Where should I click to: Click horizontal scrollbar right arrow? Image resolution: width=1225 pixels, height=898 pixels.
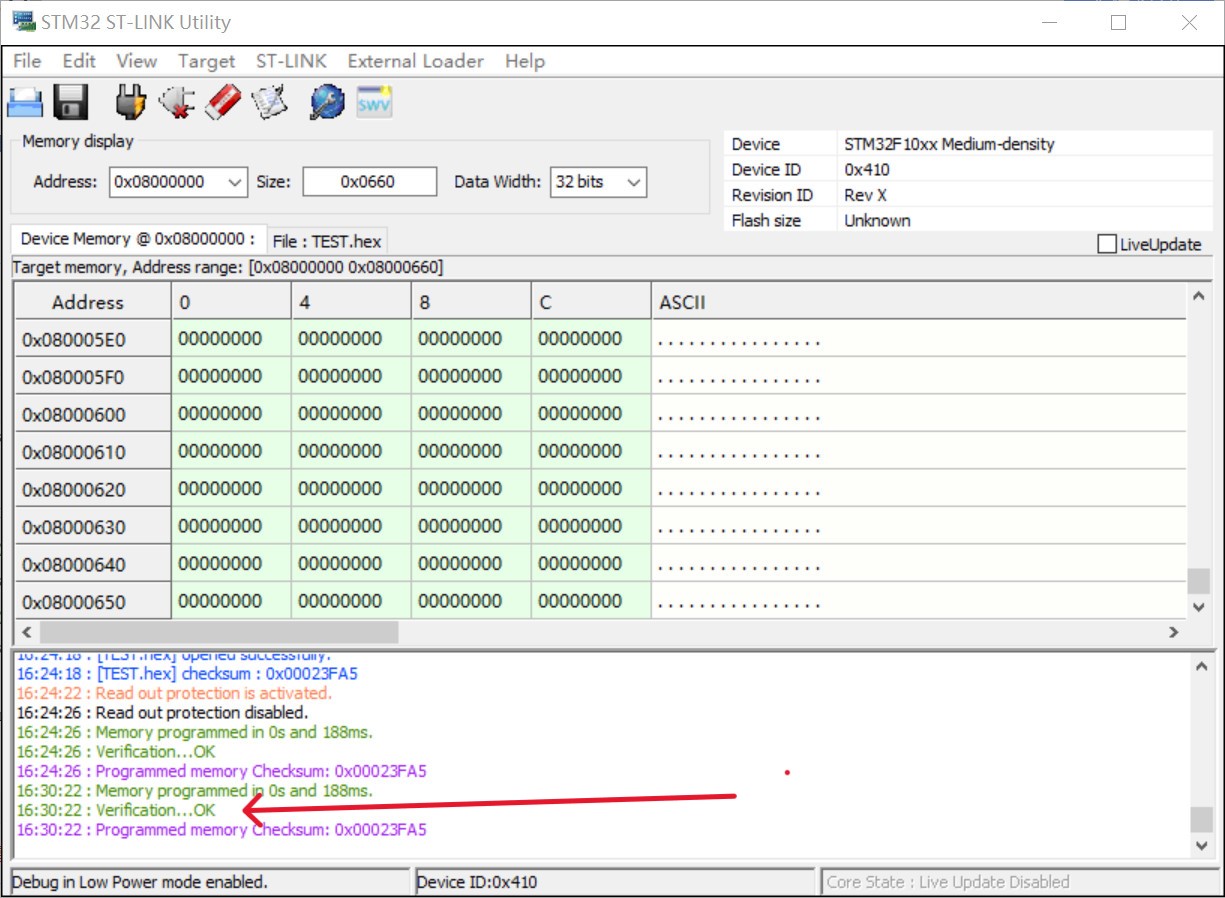click(x=1174, y=632)
